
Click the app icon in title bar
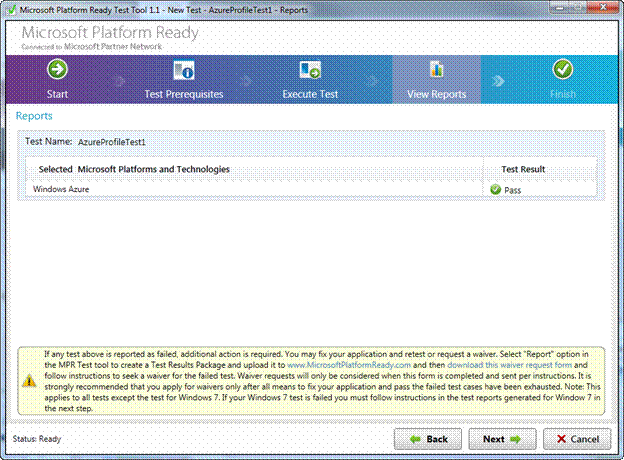(12, 10)
